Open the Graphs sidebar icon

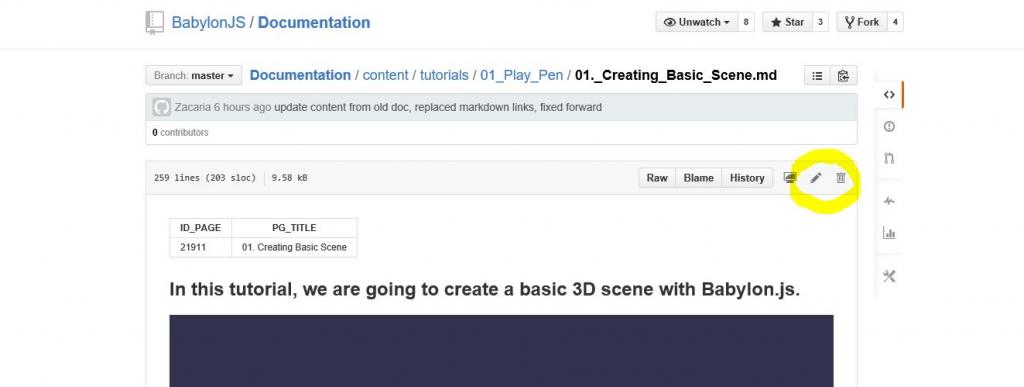889,233
